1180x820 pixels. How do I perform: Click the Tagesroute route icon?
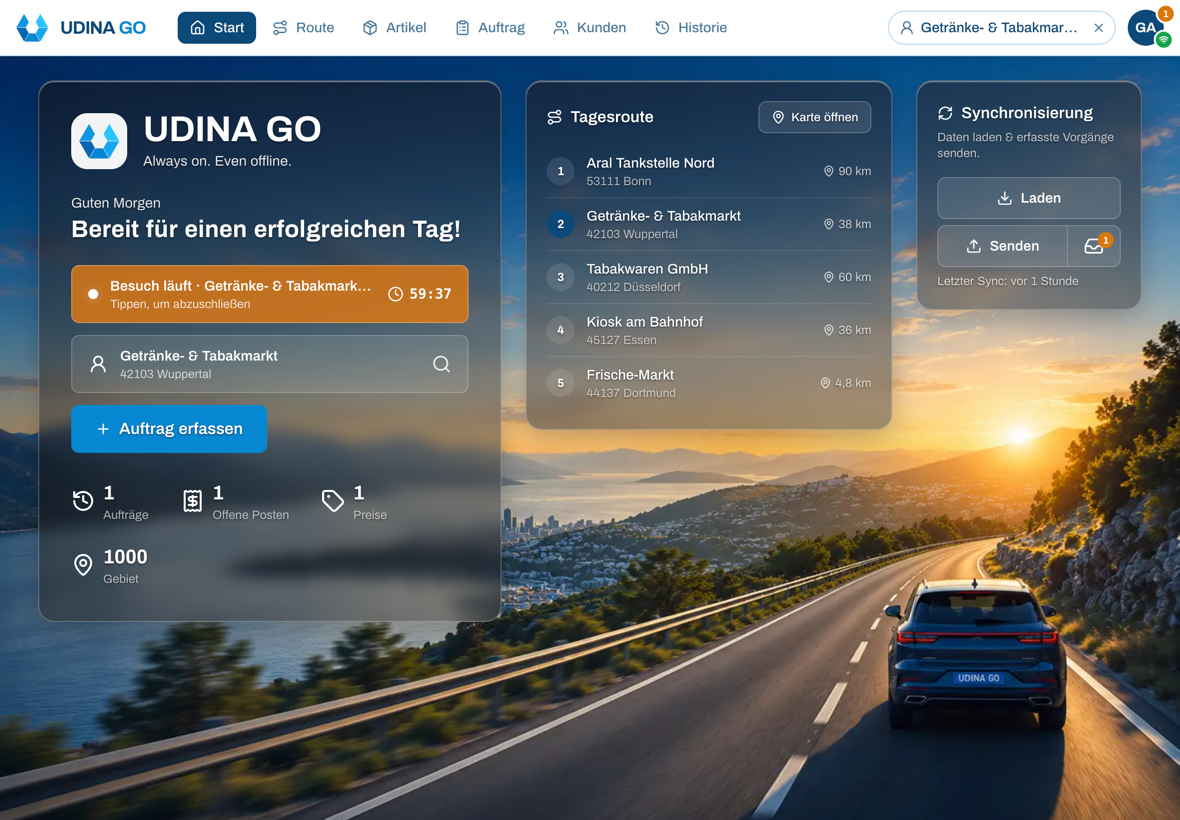click(x=555, y=117)
